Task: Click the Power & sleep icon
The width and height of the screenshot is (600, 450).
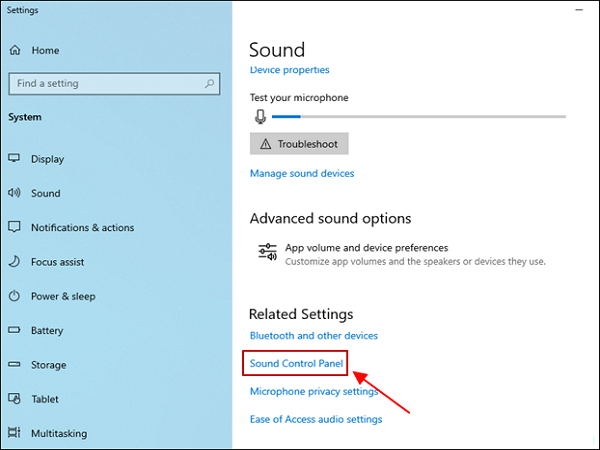Action: (x=14, y=296)
